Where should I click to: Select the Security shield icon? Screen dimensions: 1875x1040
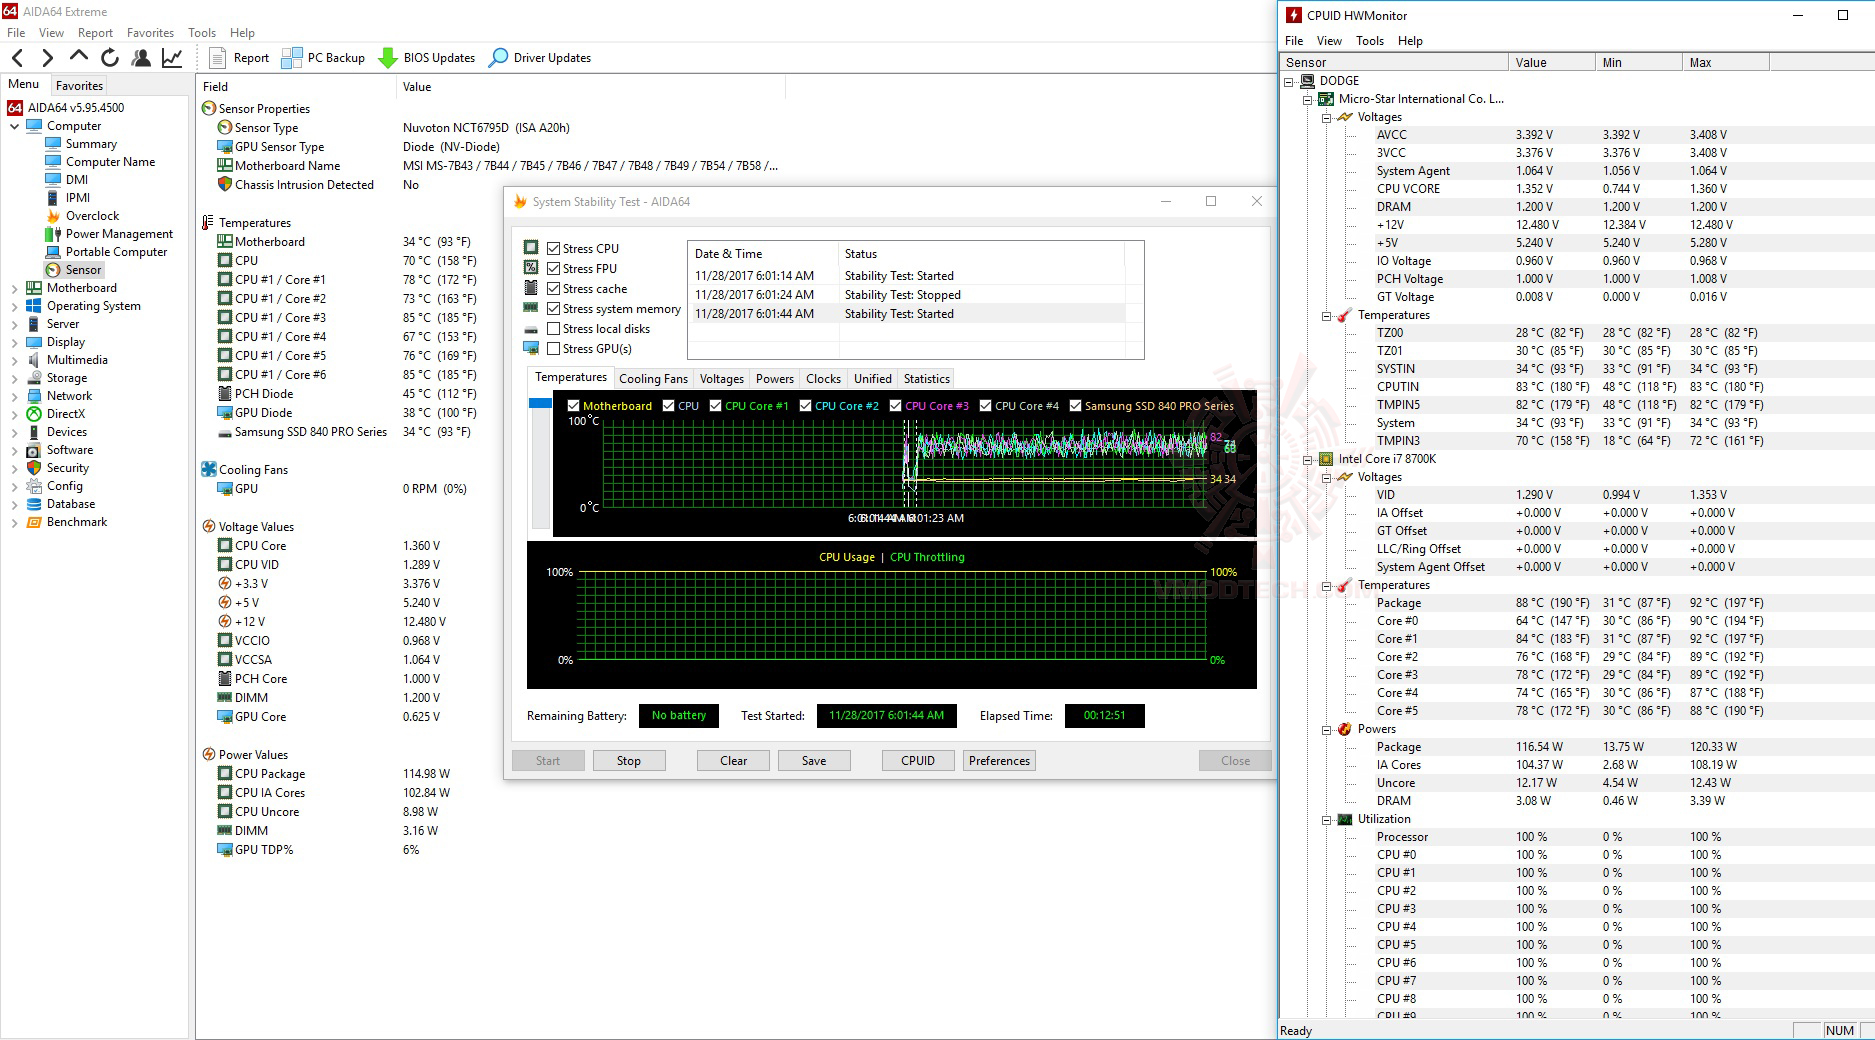pos(34,468)
